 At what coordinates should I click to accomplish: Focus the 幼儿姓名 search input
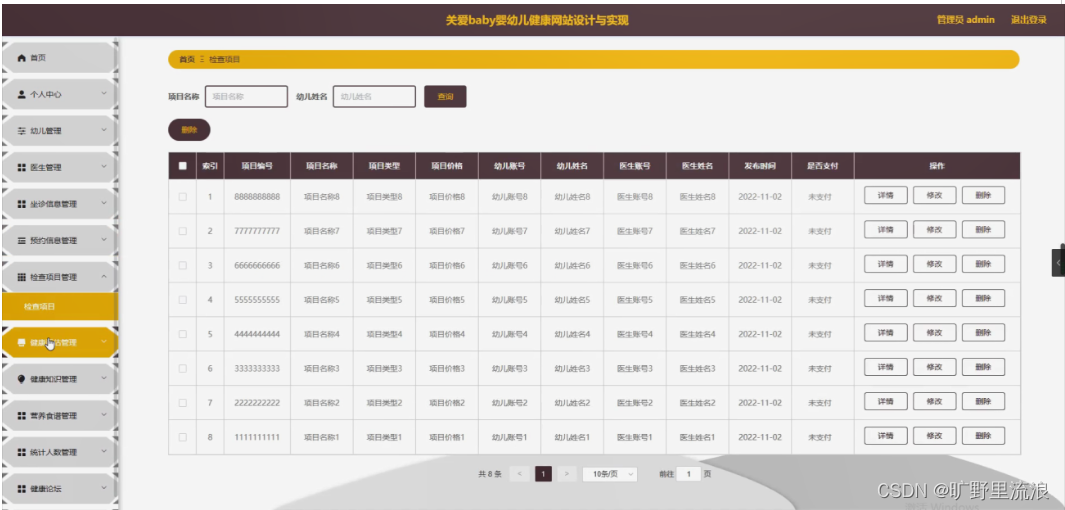coord(374,96)
